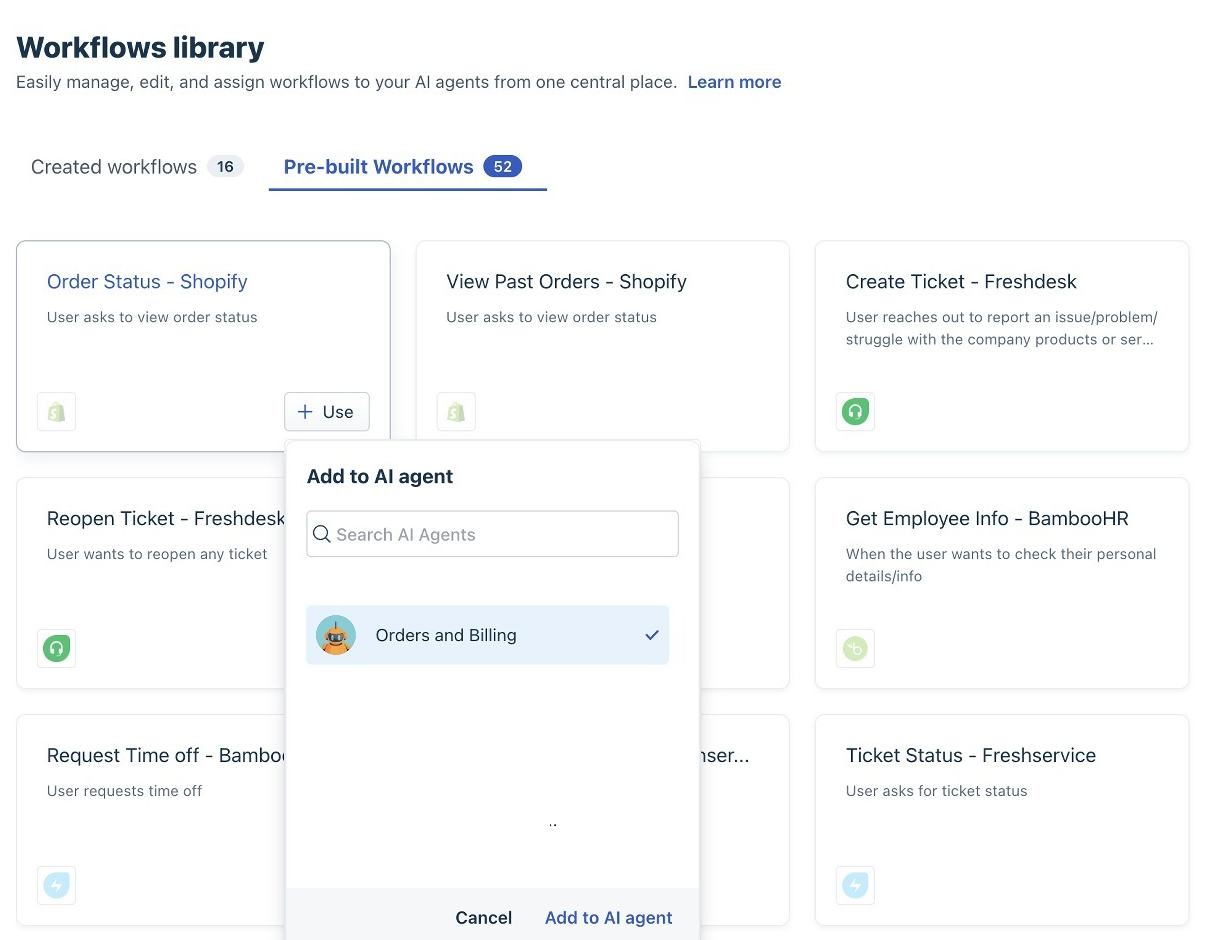Select the Orders and Billing agent row
Screen dimensions: 1207x940
[x=487, y=635]
